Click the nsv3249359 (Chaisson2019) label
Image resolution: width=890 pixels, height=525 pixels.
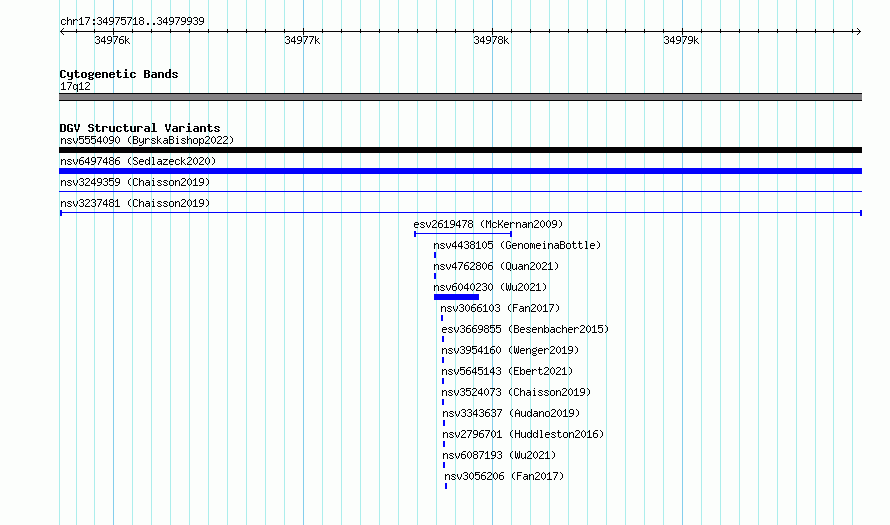point(135,182)
